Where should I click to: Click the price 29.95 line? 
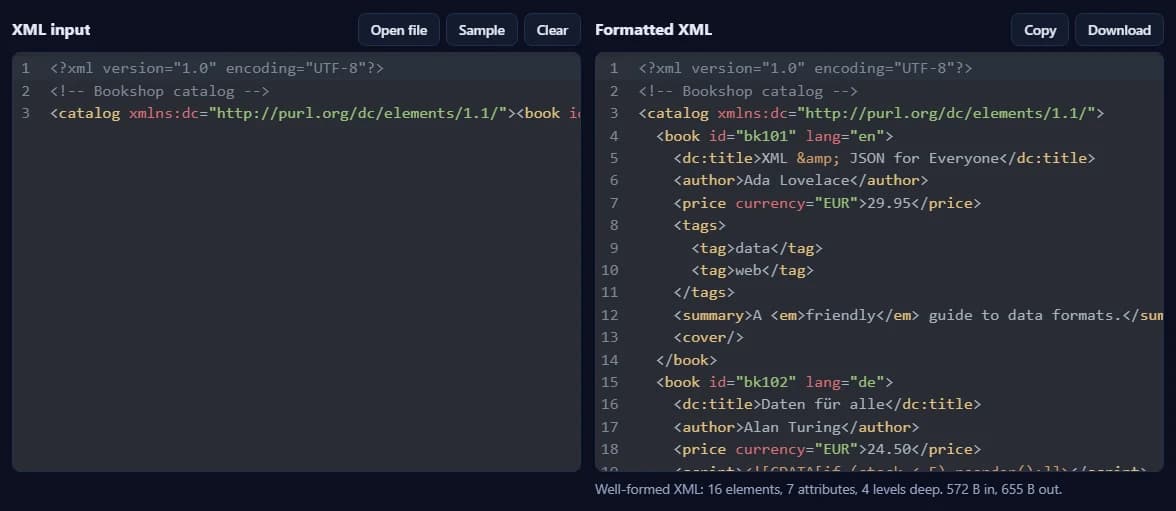pyautogui.click(x=826, y=203)
